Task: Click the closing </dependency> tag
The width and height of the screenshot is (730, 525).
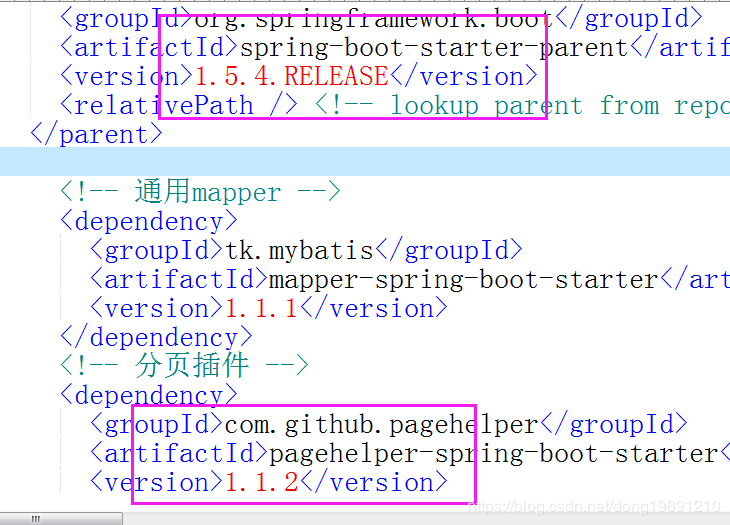Action: [156, 337]
